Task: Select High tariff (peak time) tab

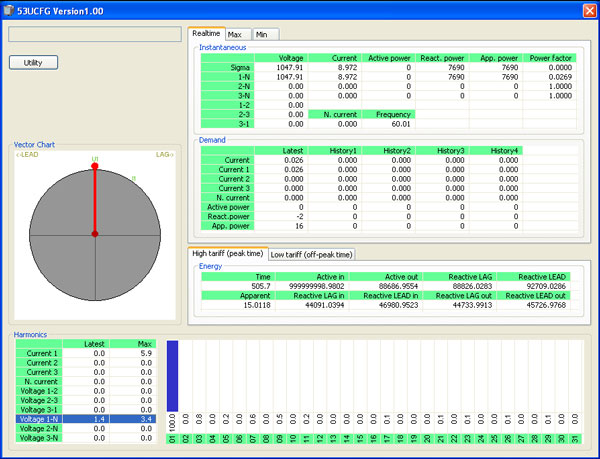Action: coord(228,254)
